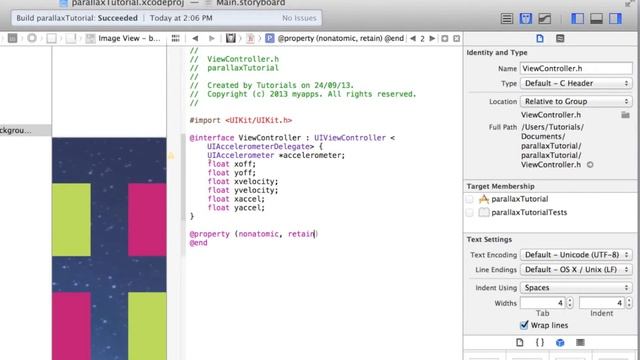The width and height of the screenshot is (640, 360).
Task: Edit the Name field ViewController.h
Action: click(x=576, y=69)
